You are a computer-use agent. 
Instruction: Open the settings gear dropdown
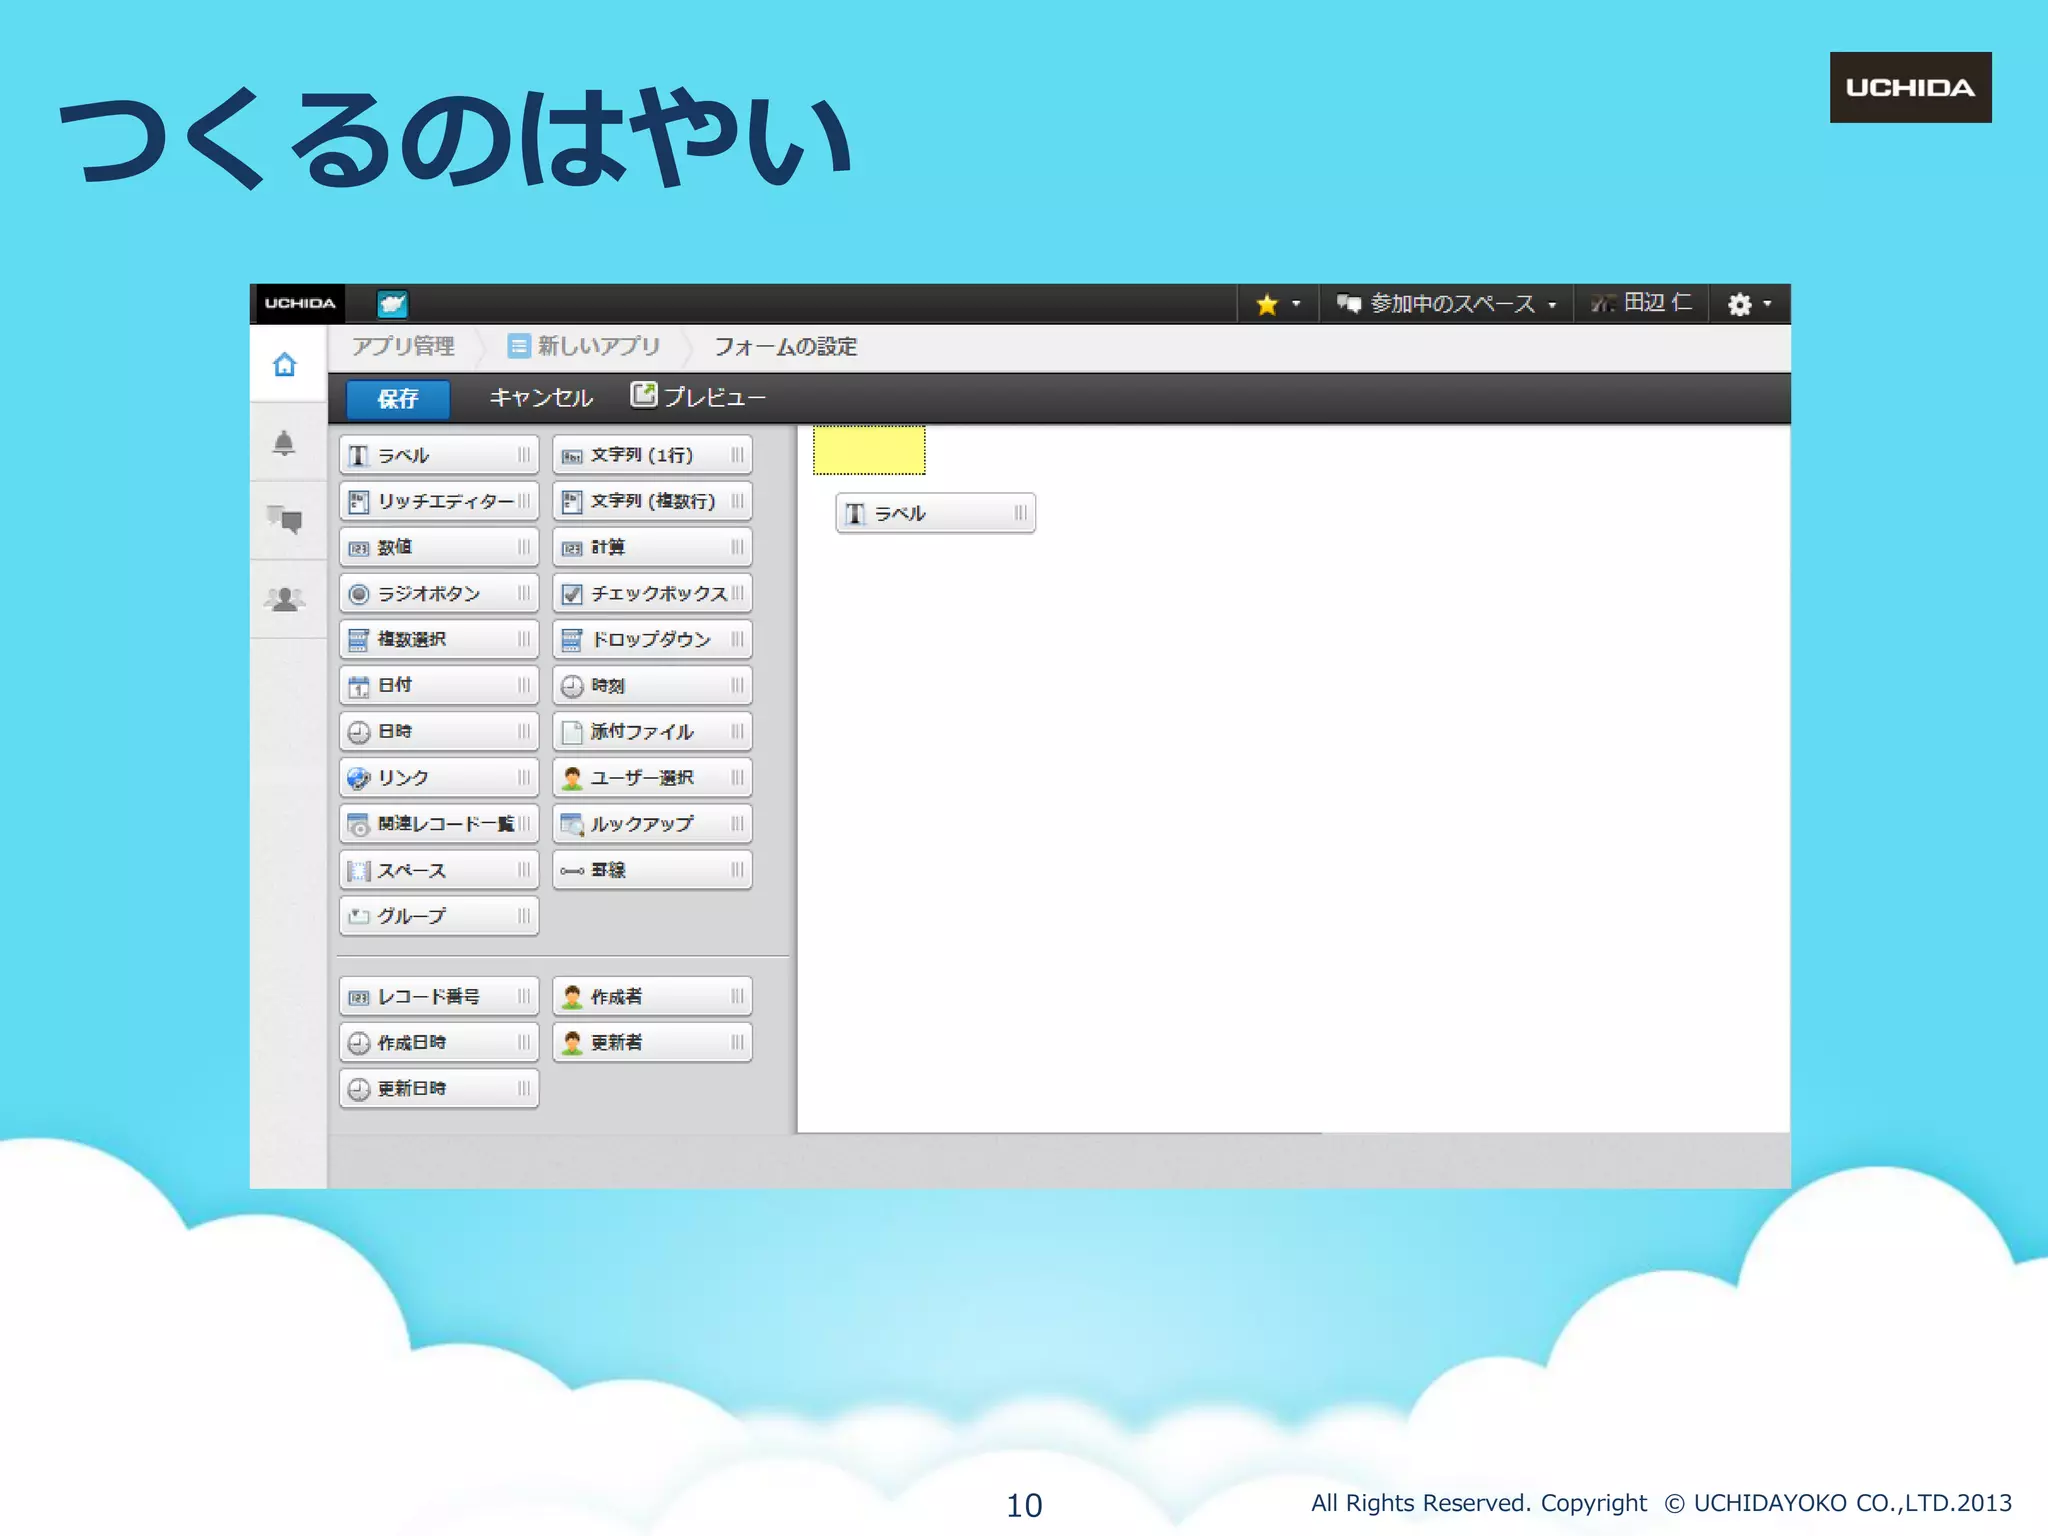(x=1750, y=304)
